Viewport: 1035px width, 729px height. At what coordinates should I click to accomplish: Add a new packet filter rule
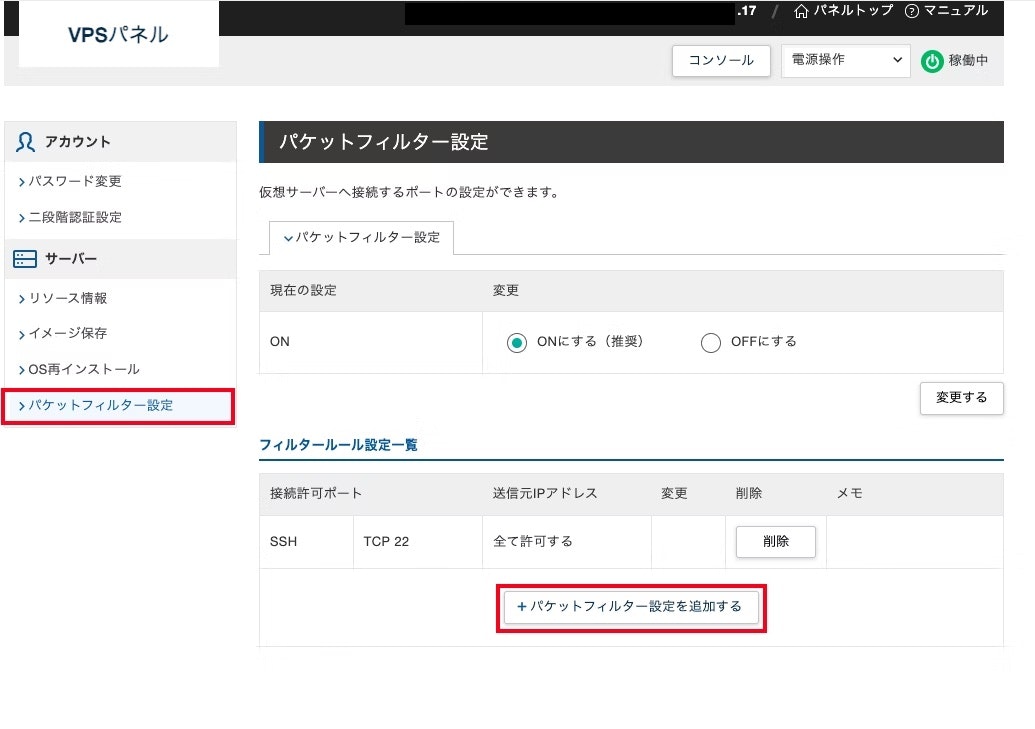tap(631, 607)
